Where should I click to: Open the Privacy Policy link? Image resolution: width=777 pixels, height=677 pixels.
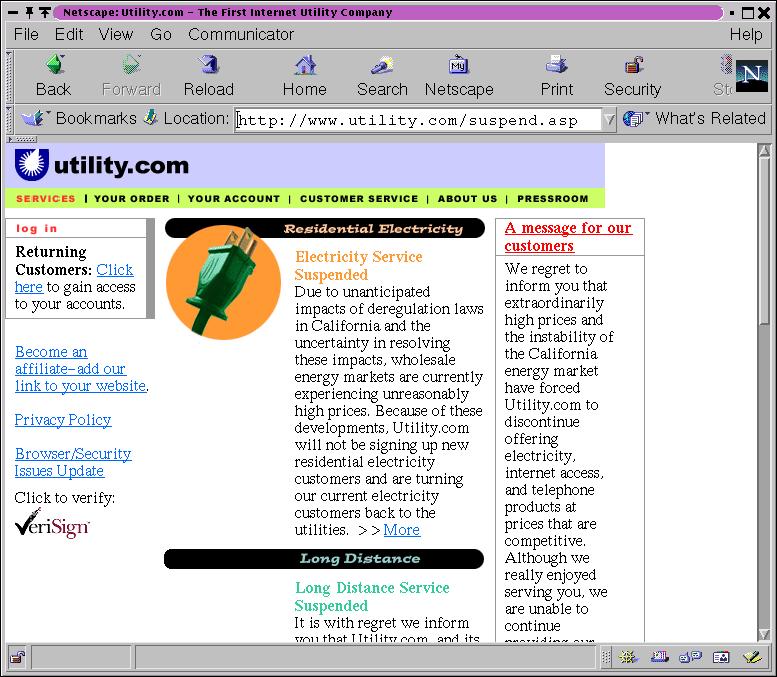(63, 420)
